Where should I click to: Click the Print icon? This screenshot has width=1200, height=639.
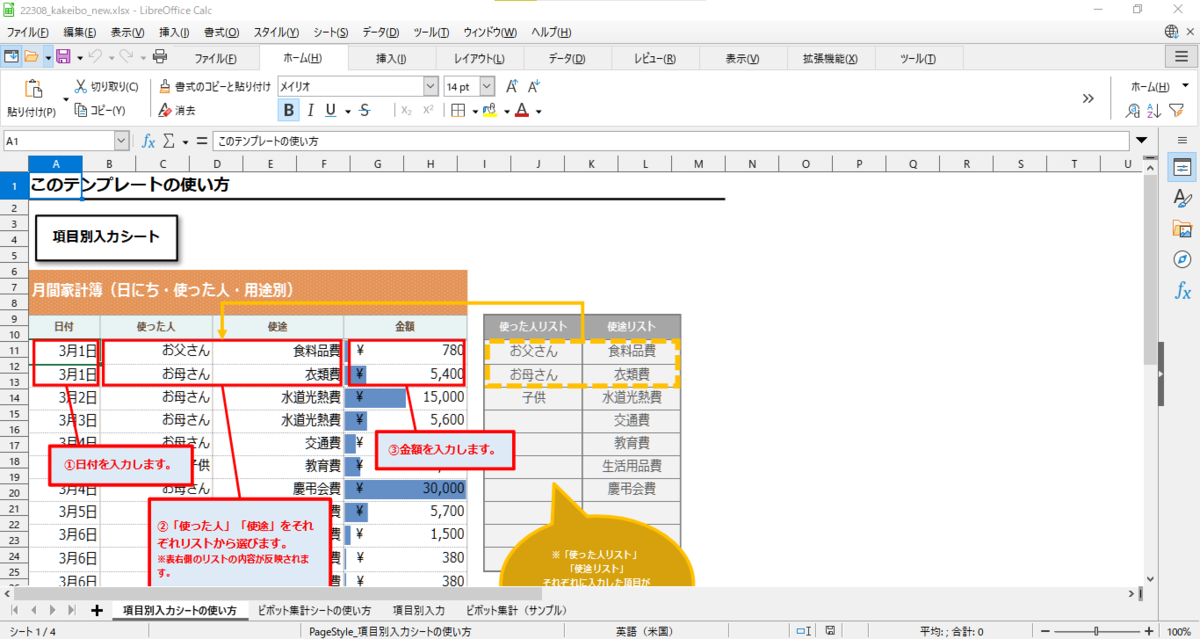[x=160, y=57]
